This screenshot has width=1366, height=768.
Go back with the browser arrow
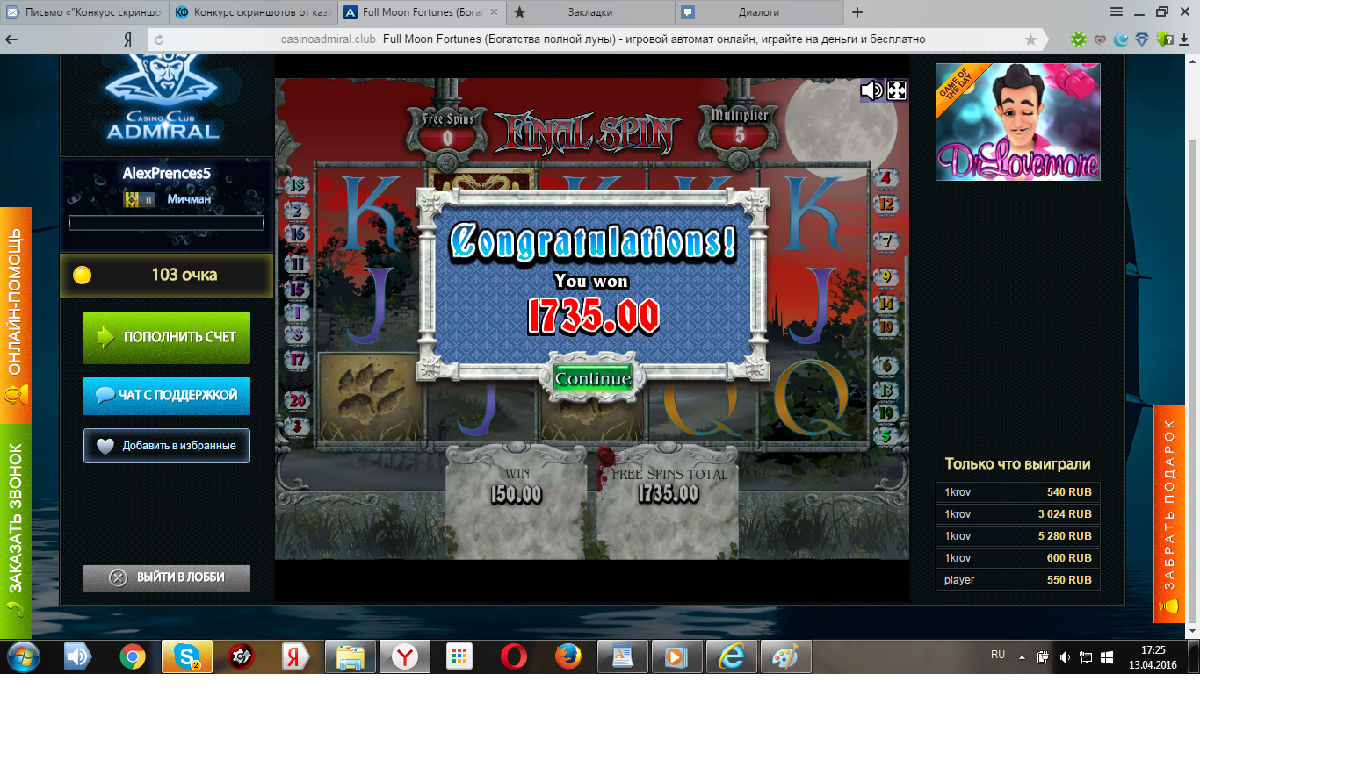pos(12,40)
